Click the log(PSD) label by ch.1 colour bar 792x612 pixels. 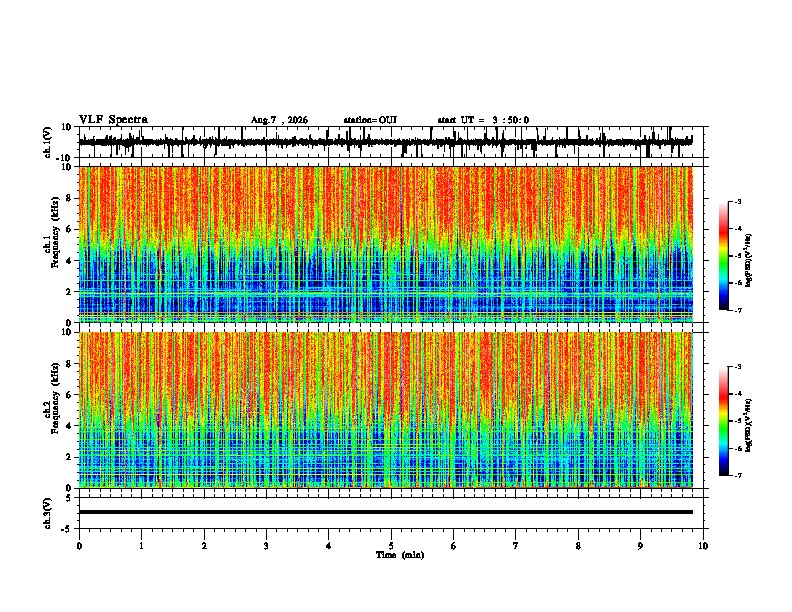tap(749, 260)
